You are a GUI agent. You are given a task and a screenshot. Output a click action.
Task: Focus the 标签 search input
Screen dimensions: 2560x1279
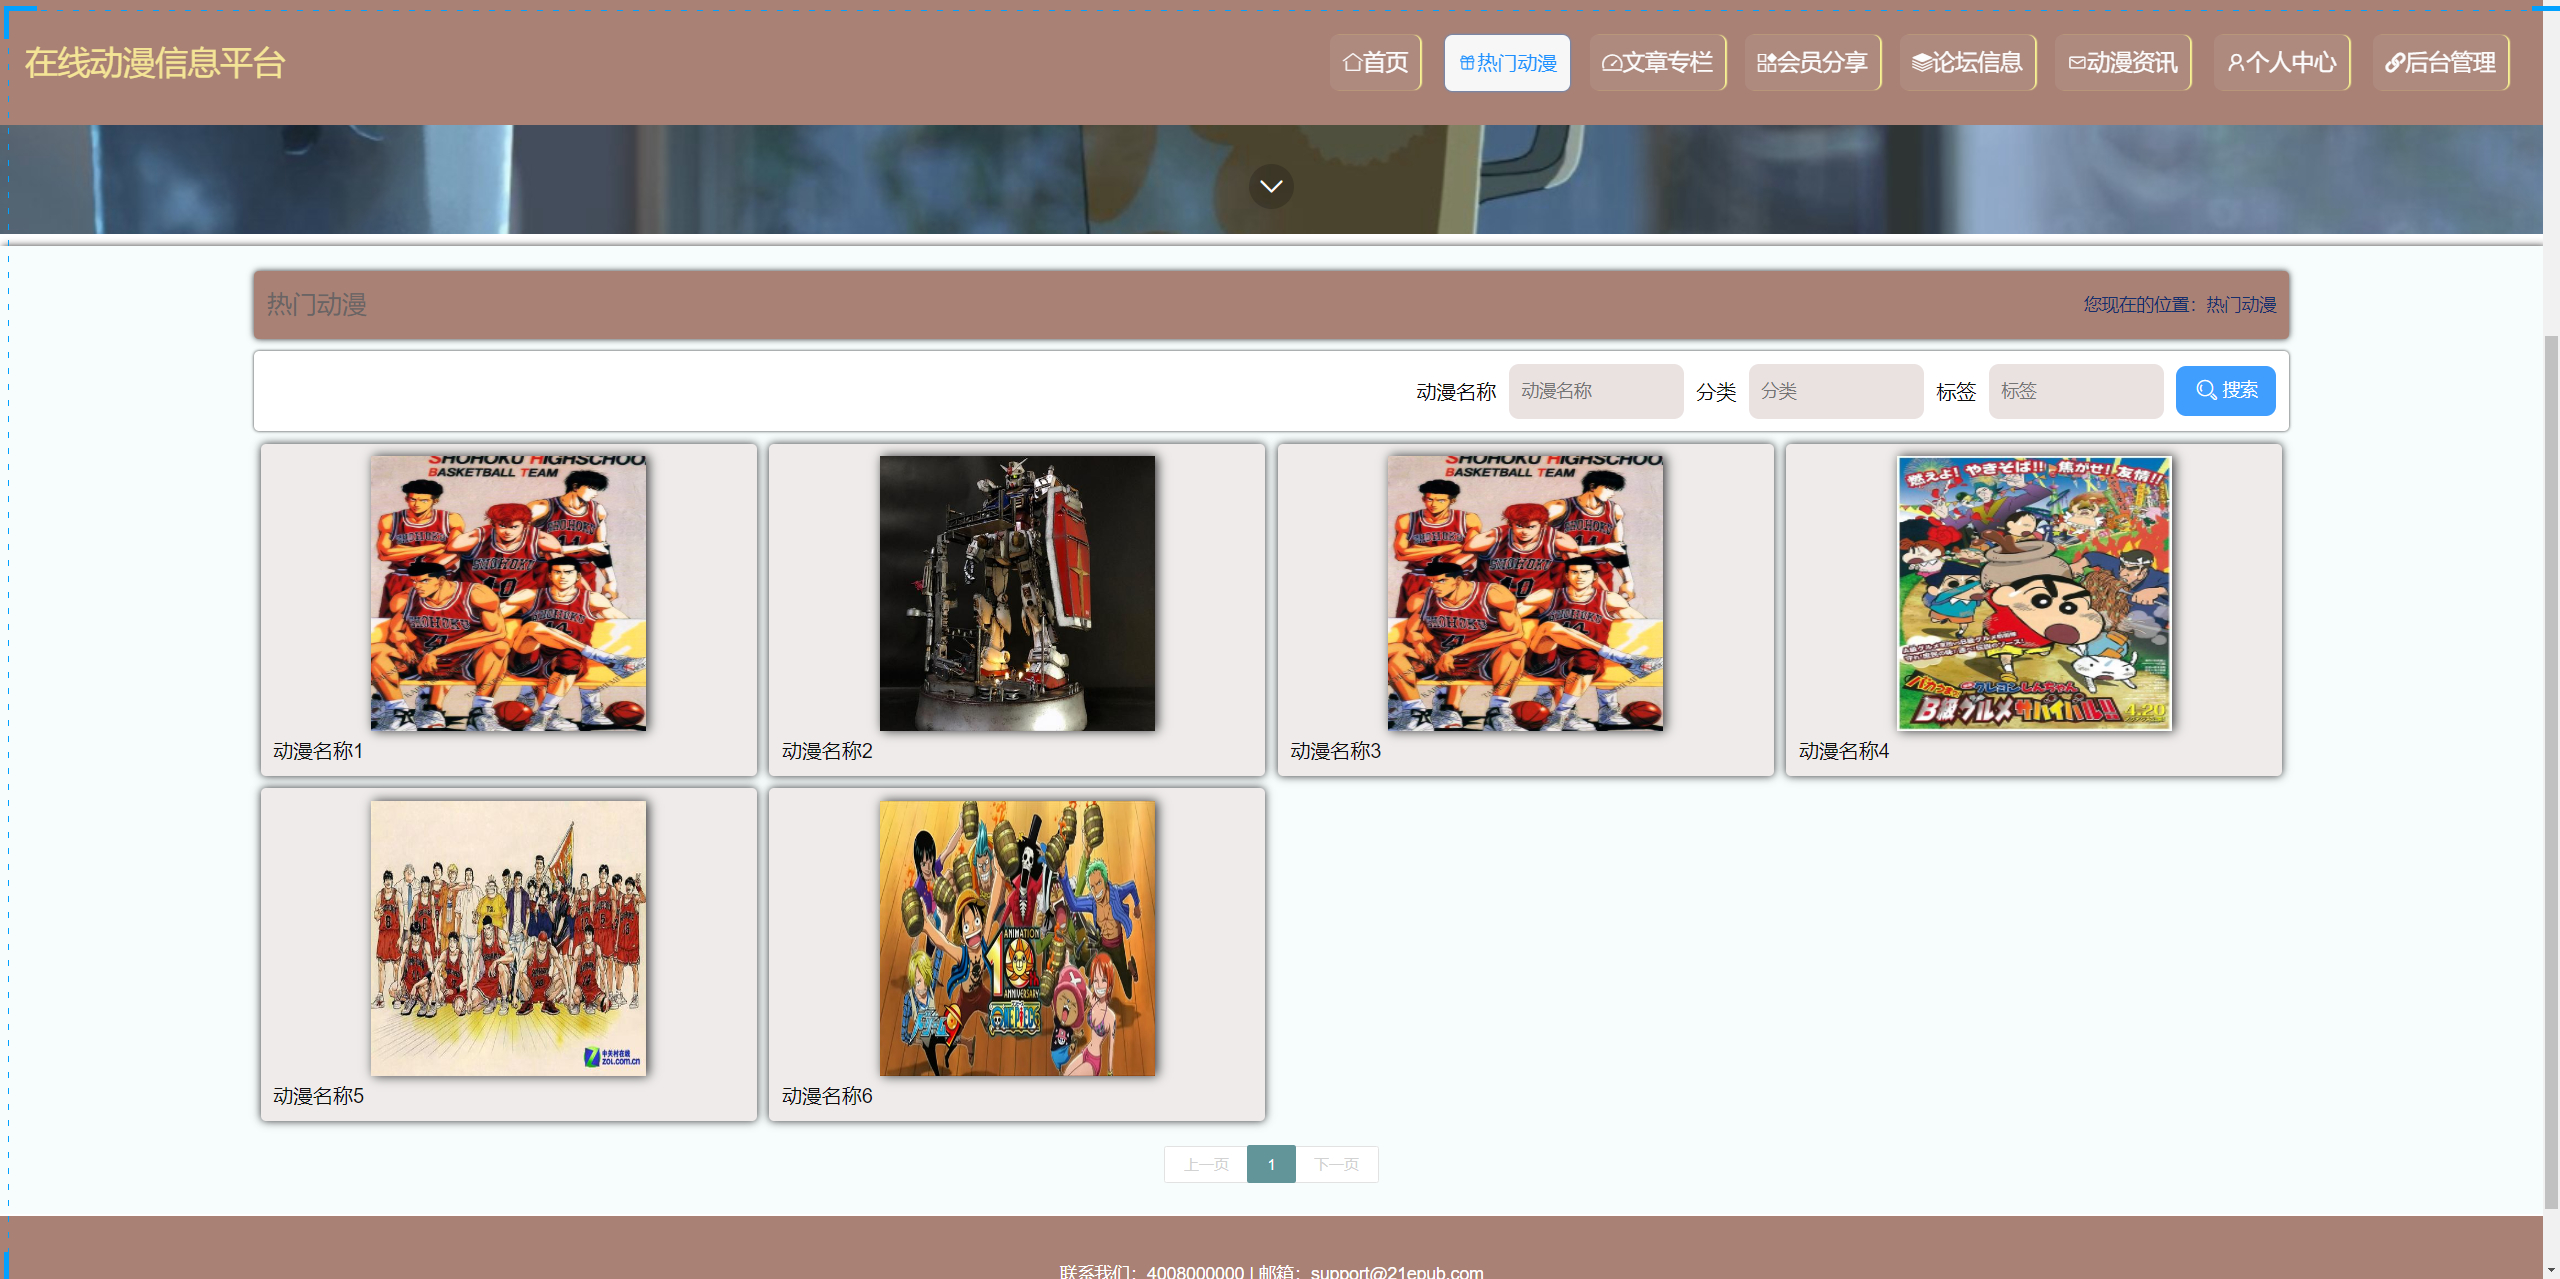tap(2075, 391)
